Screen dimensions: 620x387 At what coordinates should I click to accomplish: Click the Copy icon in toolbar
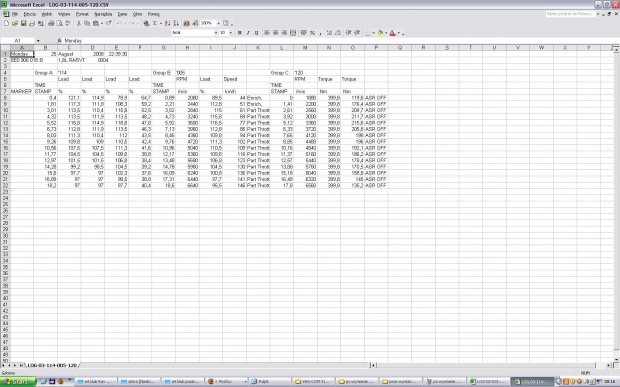click(x=87, y=23)
